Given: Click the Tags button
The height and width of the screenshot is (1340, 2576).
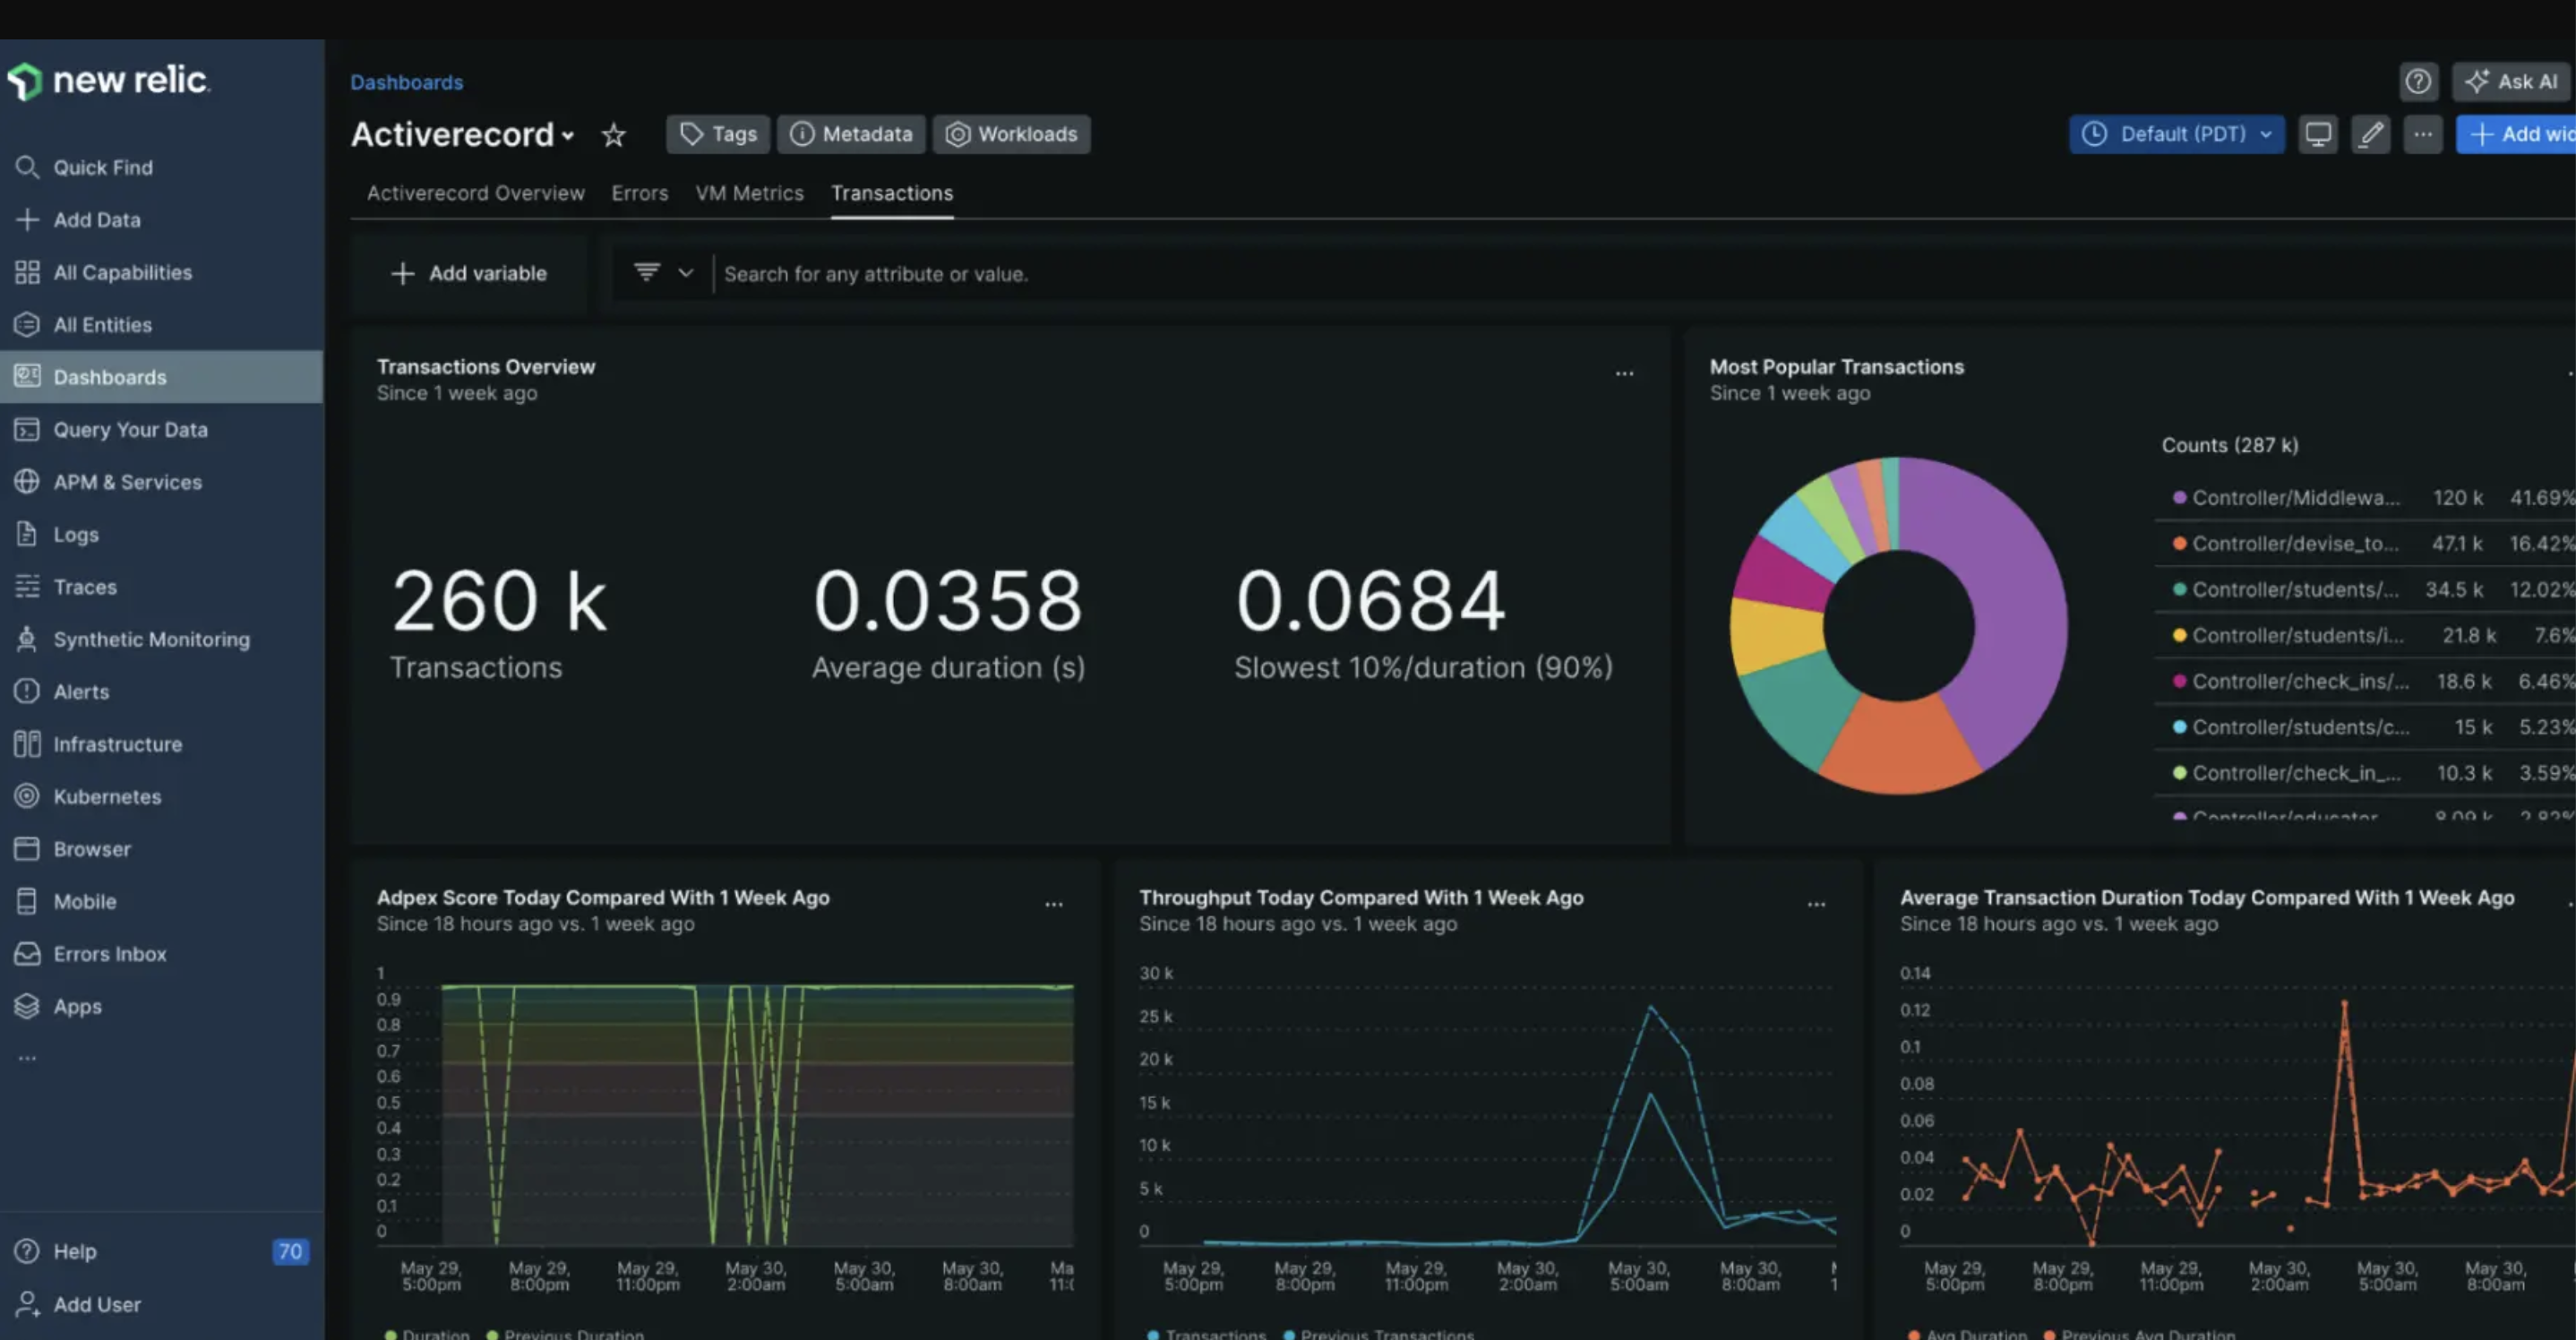Looking at the screenshot, I should tap(718, 134).
